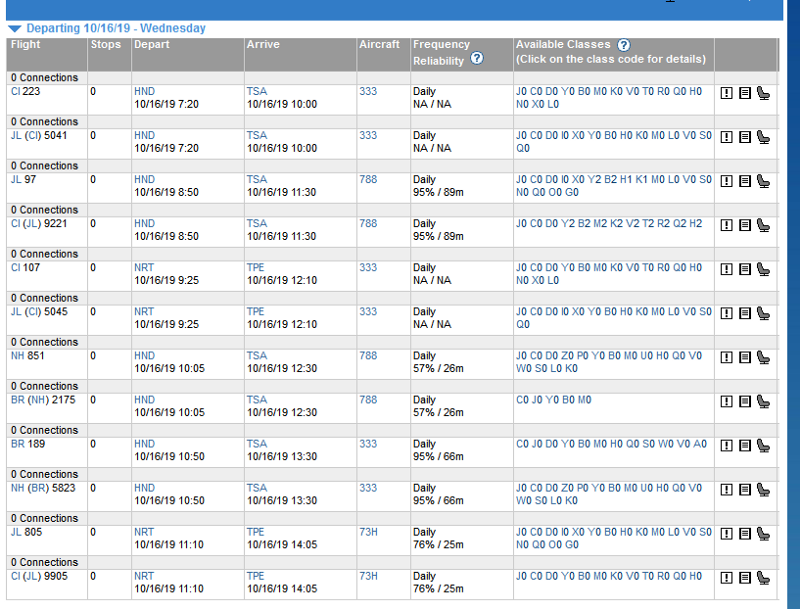800x609 pixels.
Task: Click aircraft 333 link for CI 107
Action: click(368, 267)
